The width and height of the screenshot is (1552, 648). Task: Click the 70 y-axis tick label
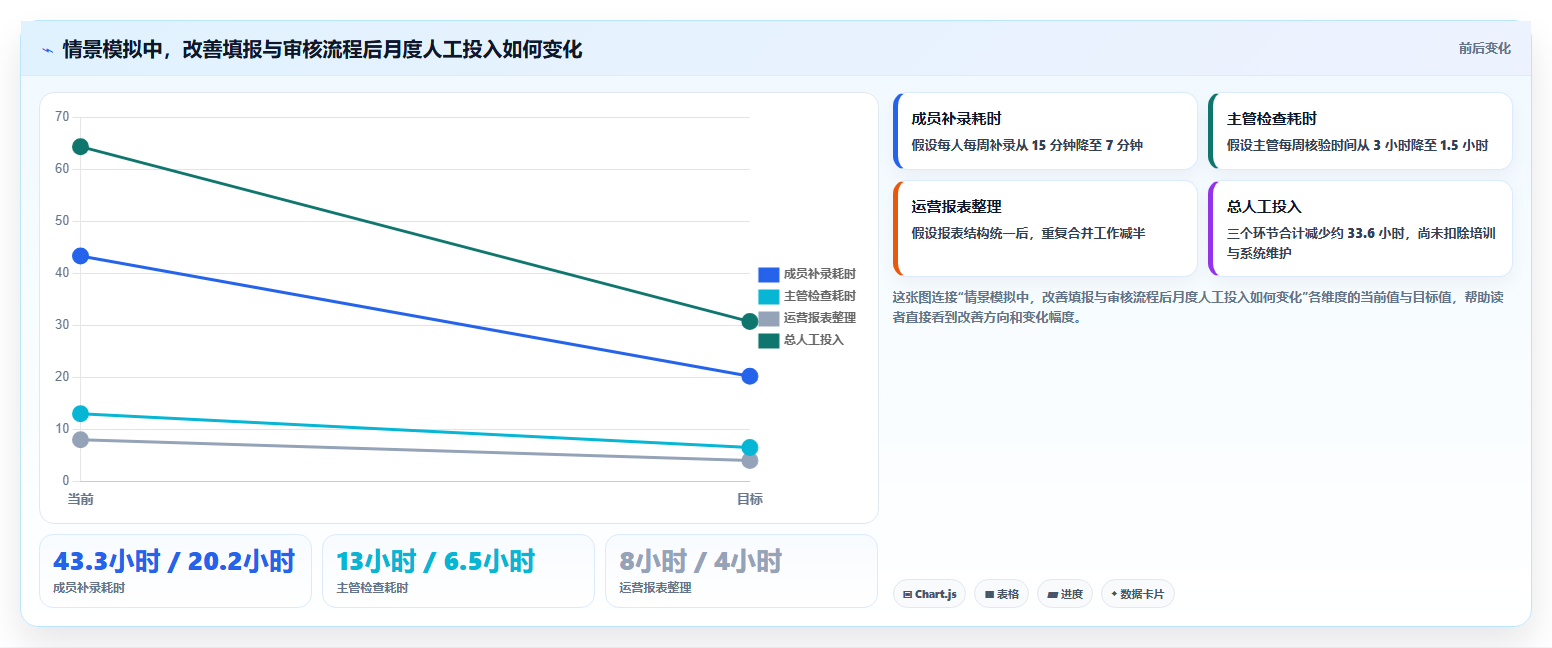pyautogui.click(x=62, y=117)
